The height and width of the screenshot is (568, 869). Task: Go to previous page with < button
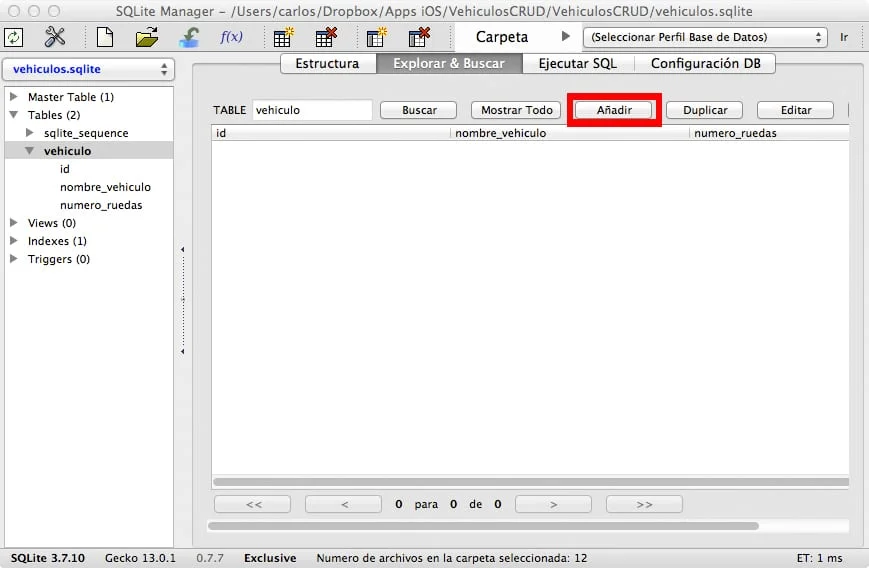pos(344,504)
